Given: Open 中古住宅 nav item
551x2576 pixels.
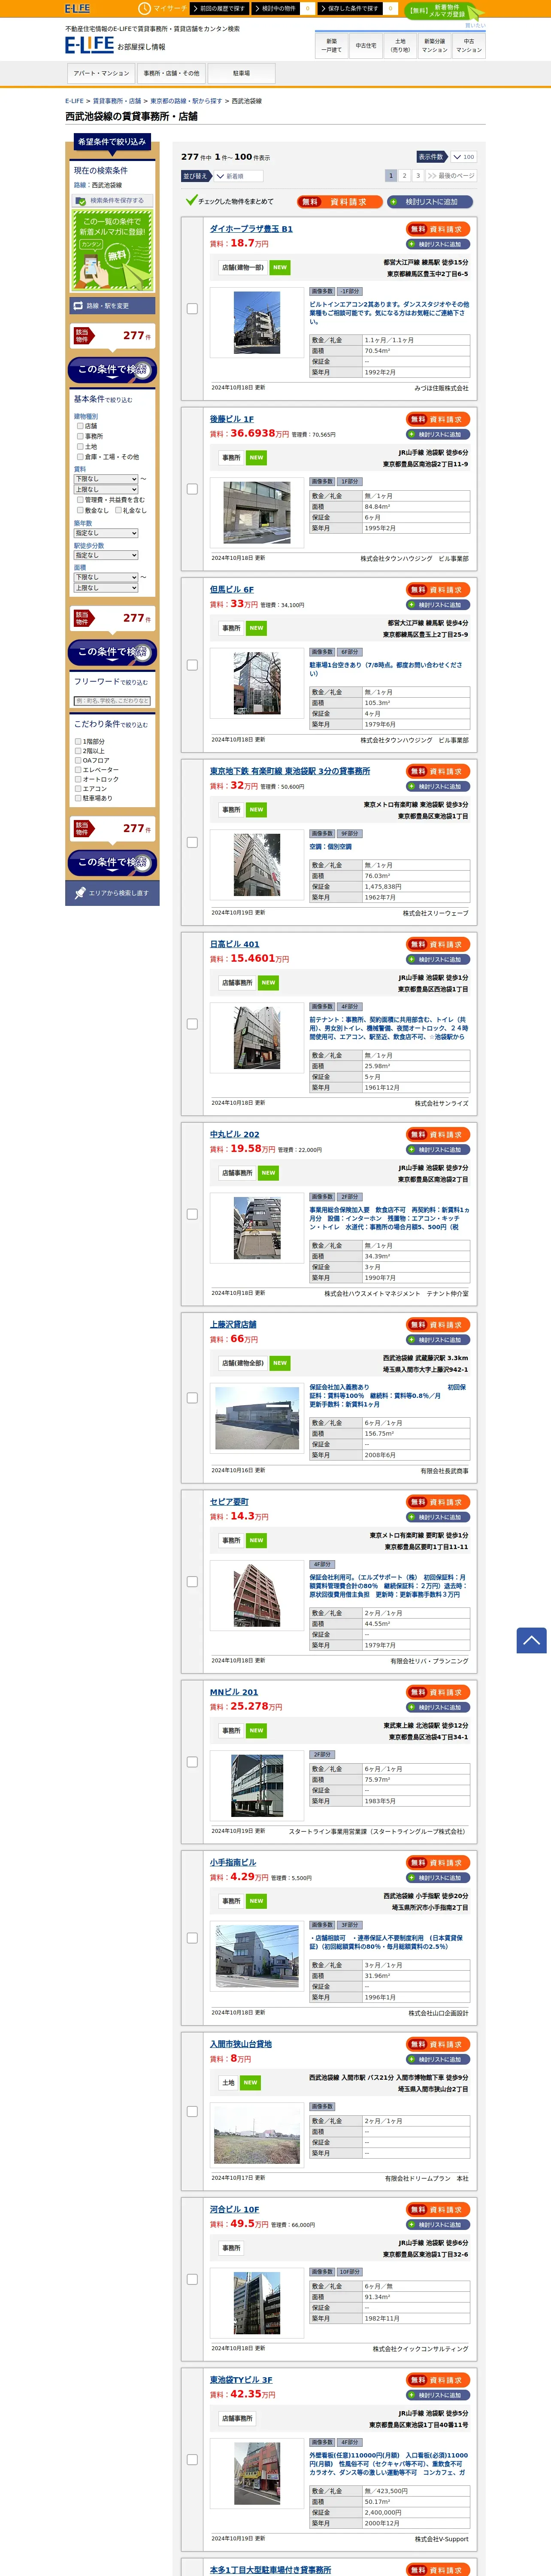Looking at the screenshot, I should pos(366,45).
